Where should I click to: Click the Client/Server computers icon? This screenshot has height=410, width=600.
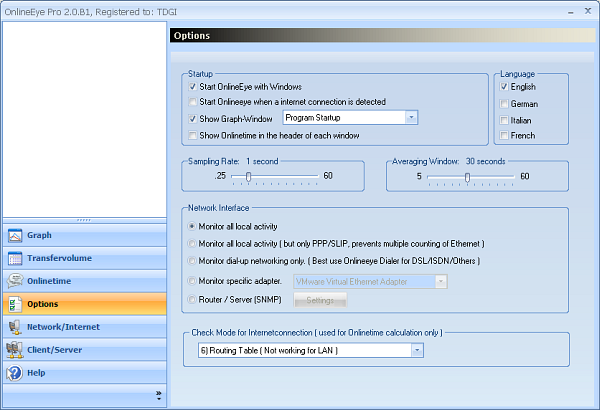(x=15, y=350)
